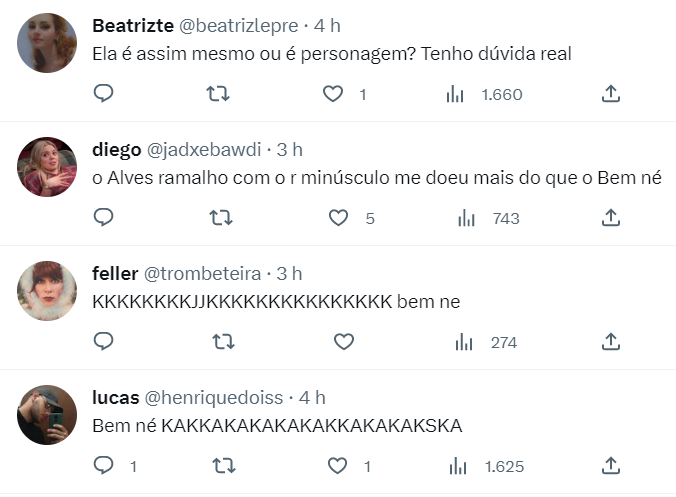Open lucas's avatar photo
This screenshot has height=497, width=676.
click(x=47, y=415)
